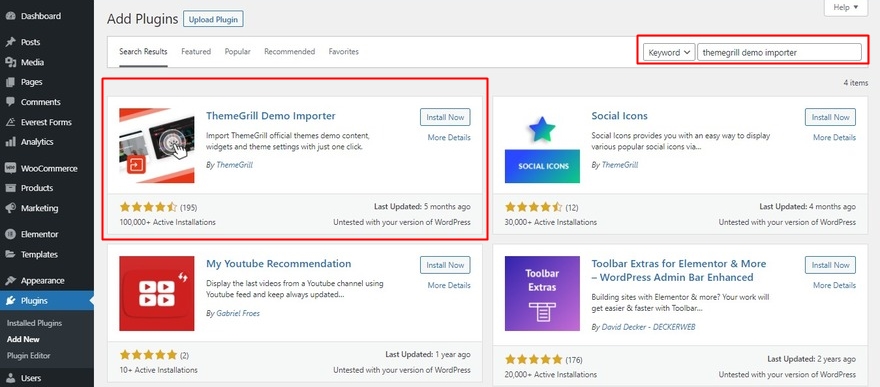
Task: Click the My Youtube Recommendation title link
Action: (278, 264)
